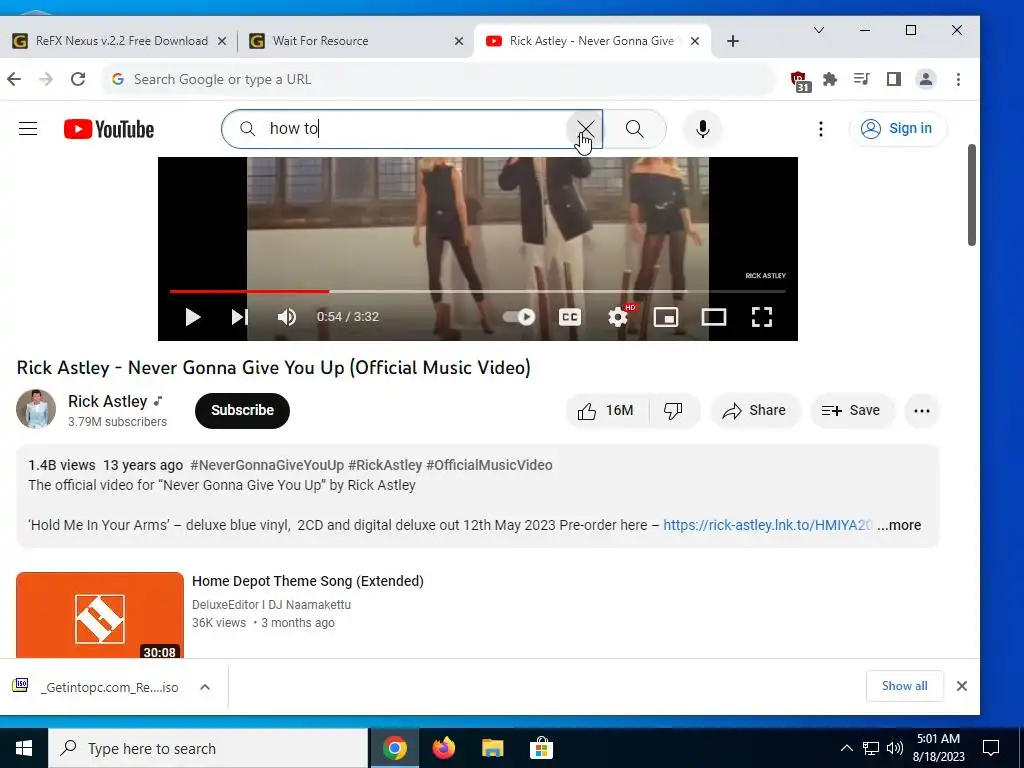Open the YouTube hamburger guide menu

tap(28, 129)
